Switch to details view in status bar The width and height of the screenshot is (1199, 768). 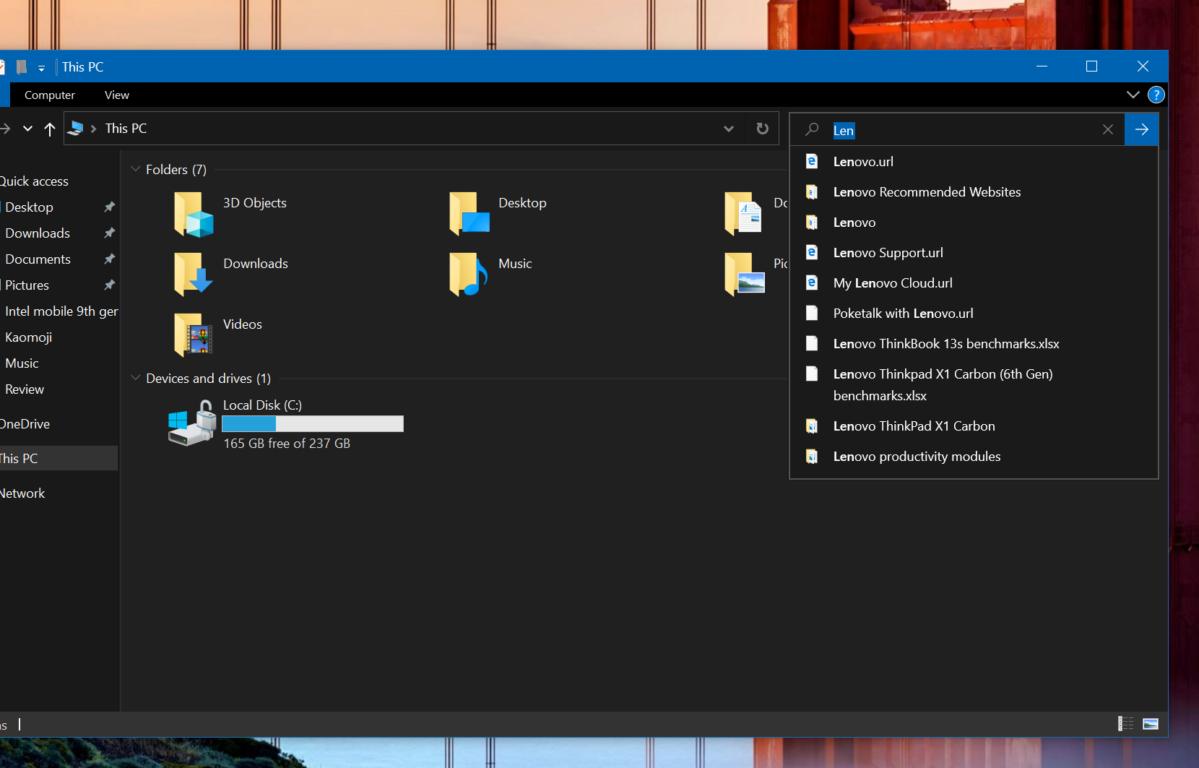(1126, 723)
